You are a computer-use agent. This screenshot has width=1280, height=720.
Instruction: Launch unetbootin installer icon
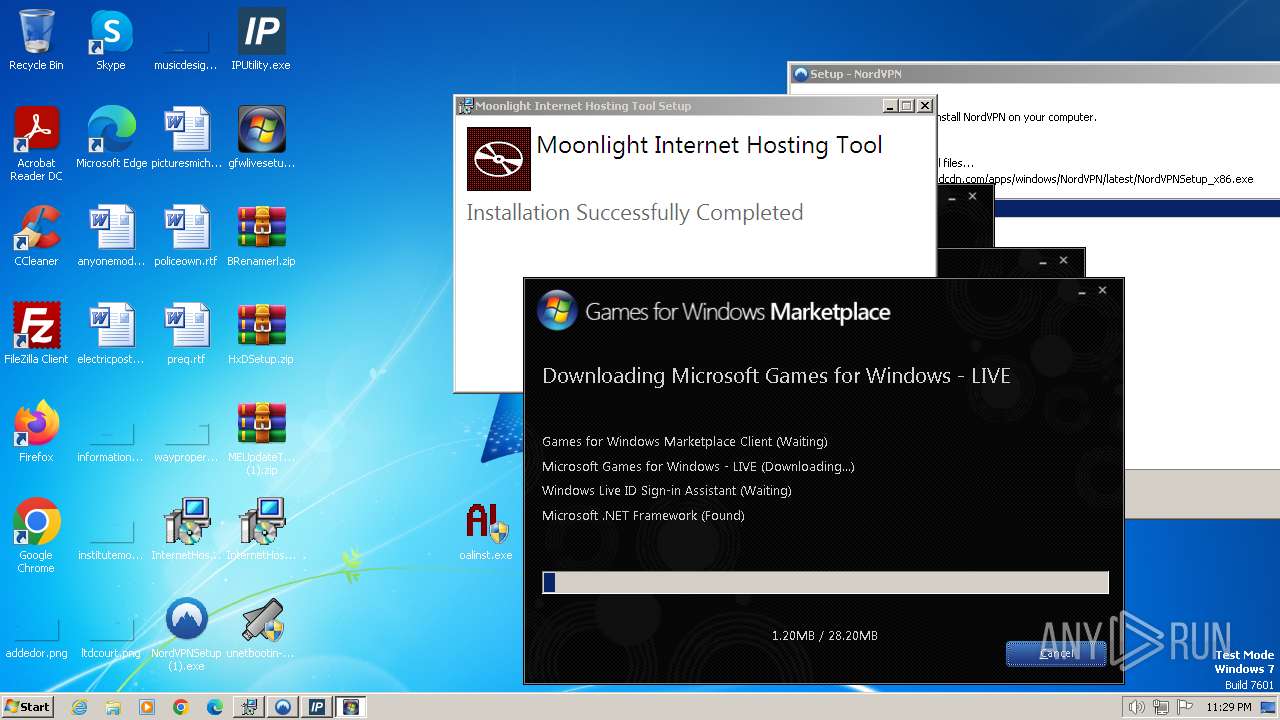coord(261,628)
